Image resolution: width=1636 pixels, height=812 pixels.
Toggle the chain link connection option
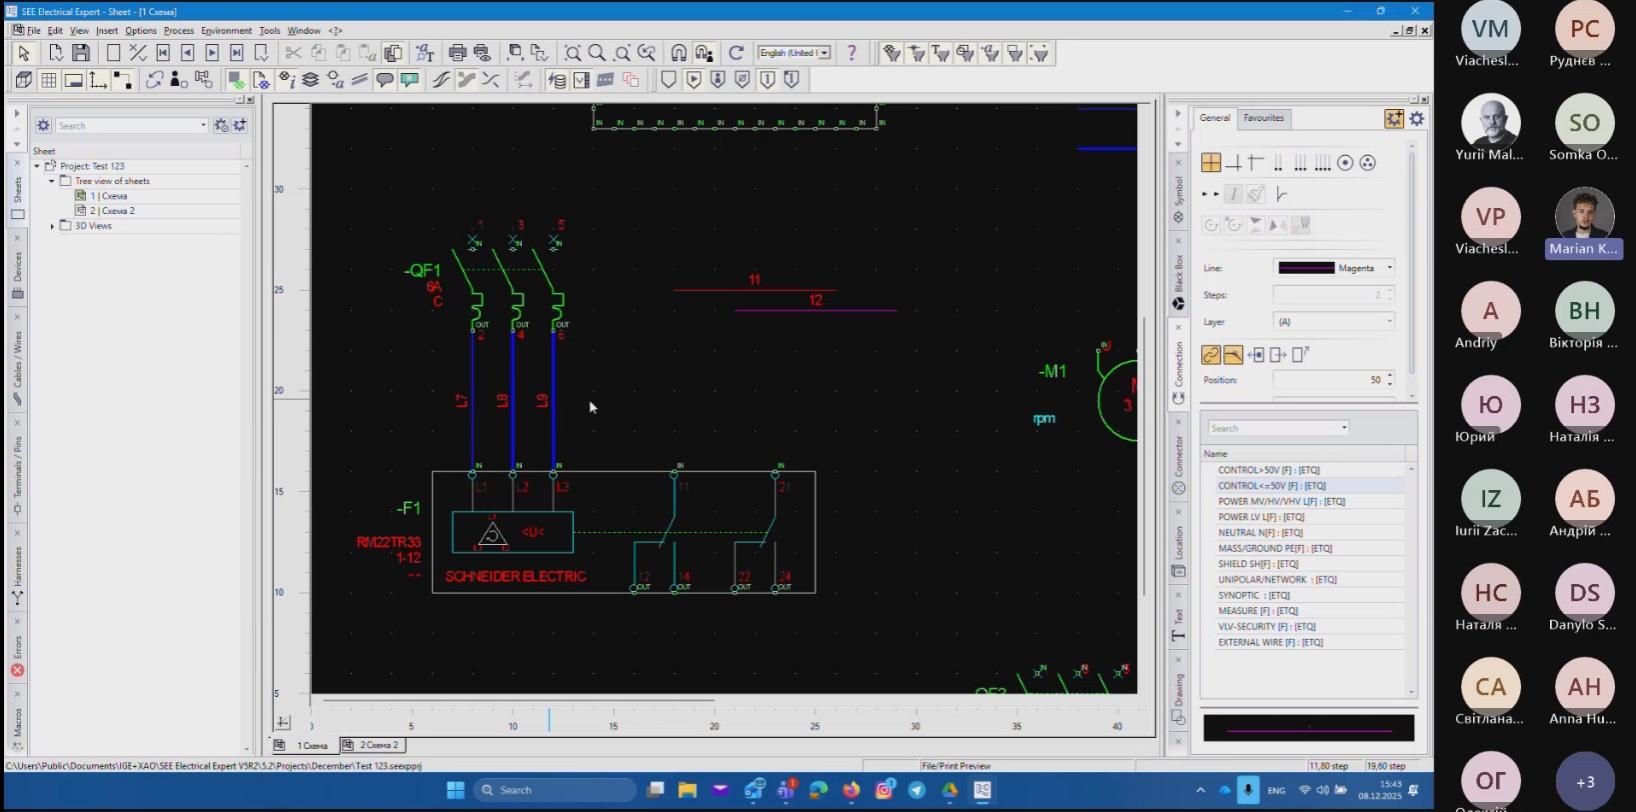(x=1210, y=355)
